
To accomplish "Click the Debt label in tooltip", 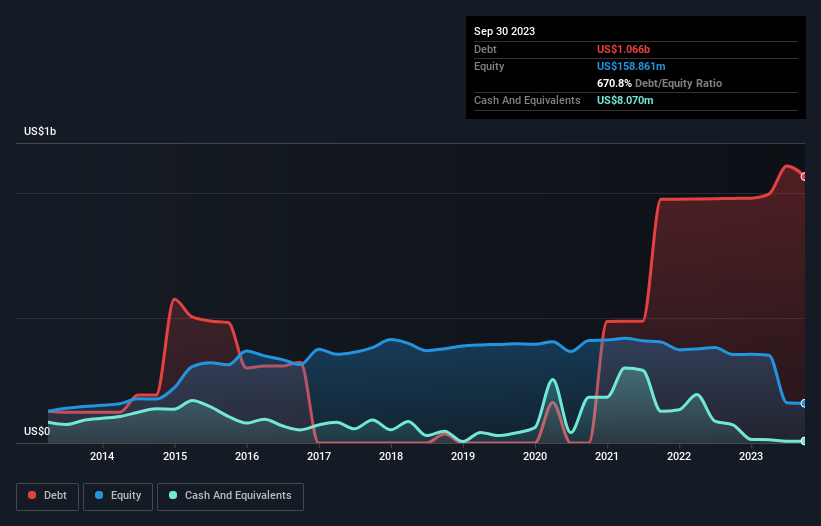I will [485, 49].
